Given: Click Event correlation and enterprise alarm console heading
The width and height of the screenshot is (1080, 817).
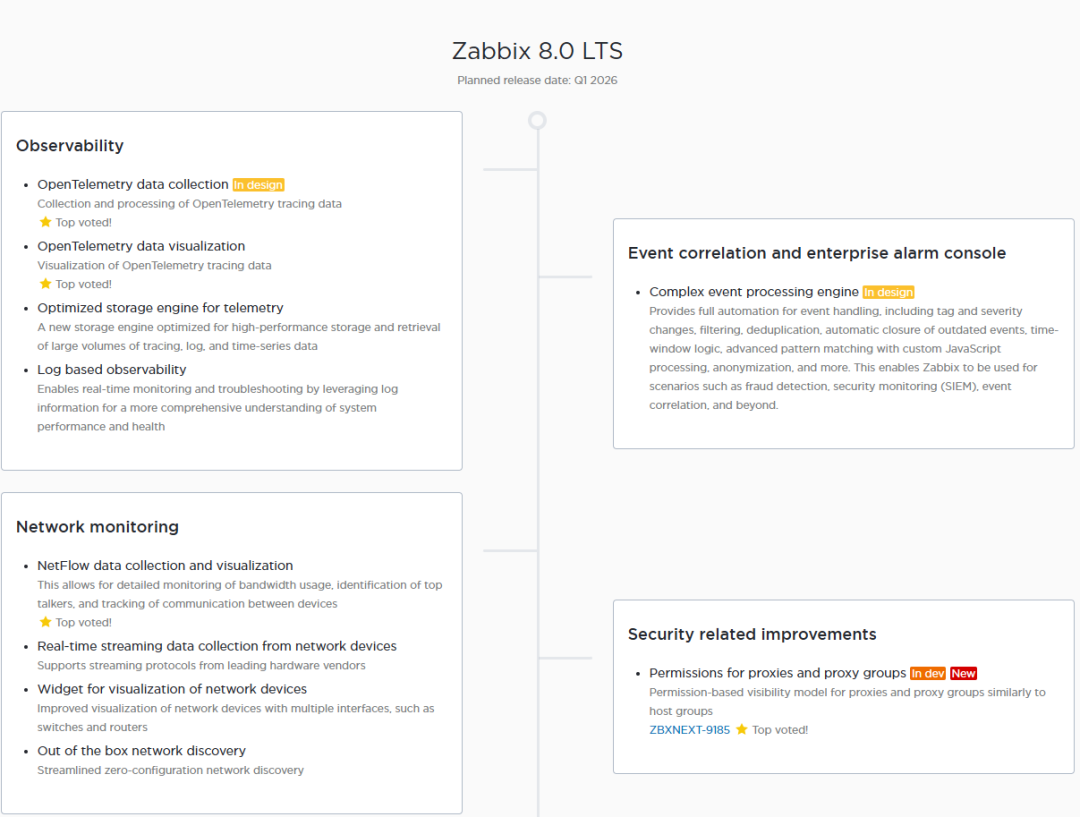Looking at the screenshot, I should click(x=816, y=253).
